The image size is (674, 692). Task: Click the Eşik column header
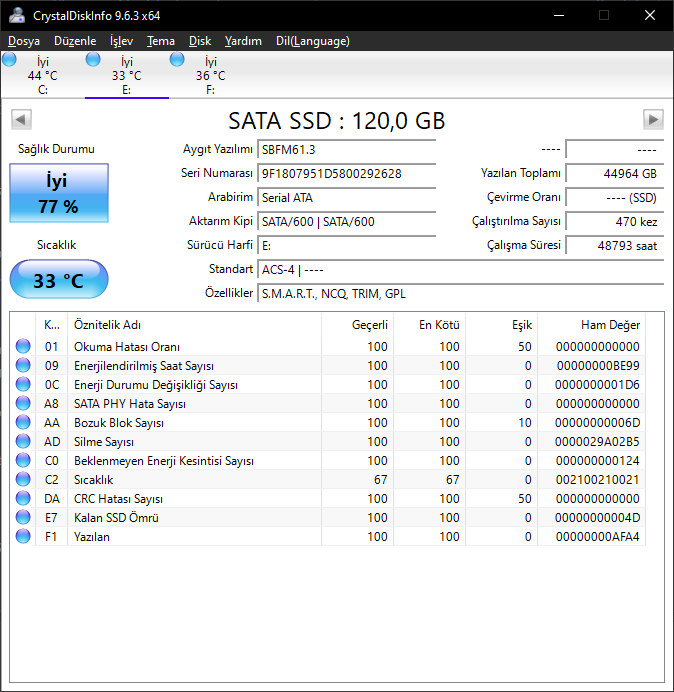[x=501, y=325]
